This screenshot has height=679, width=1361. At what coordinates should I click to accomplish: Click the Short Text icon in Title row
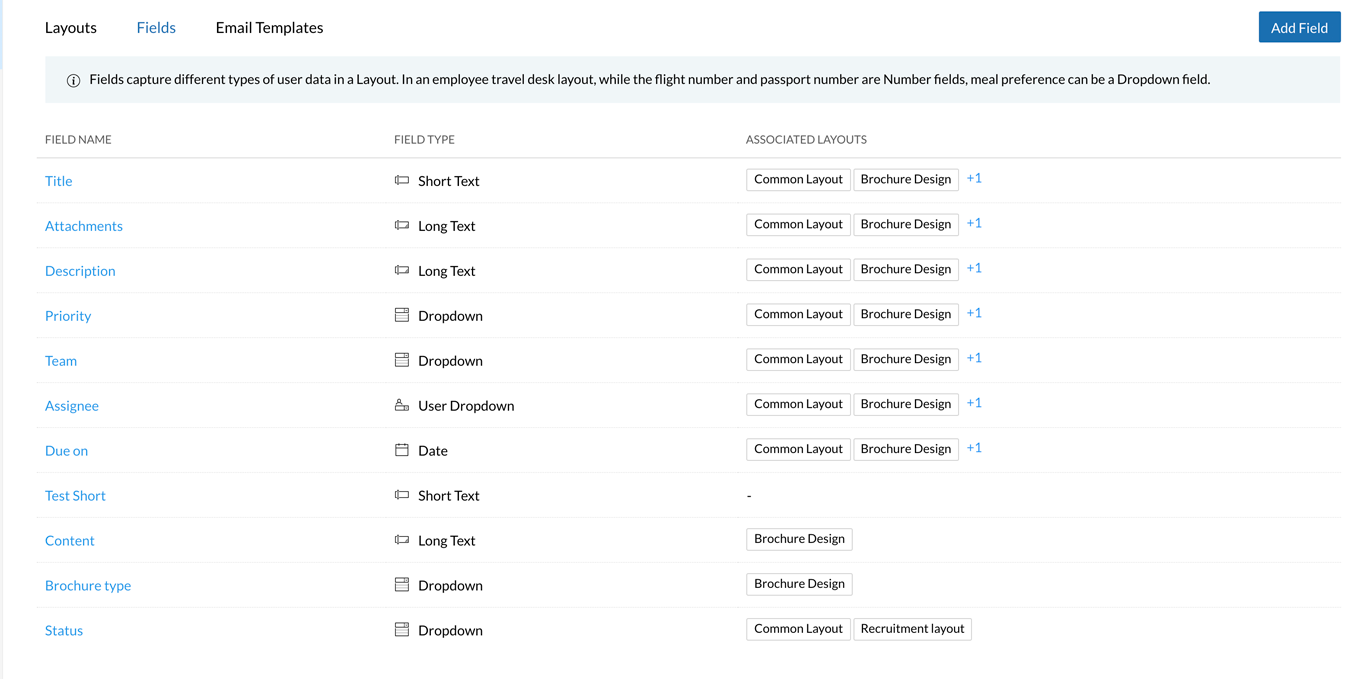click(x=402, y=181)
